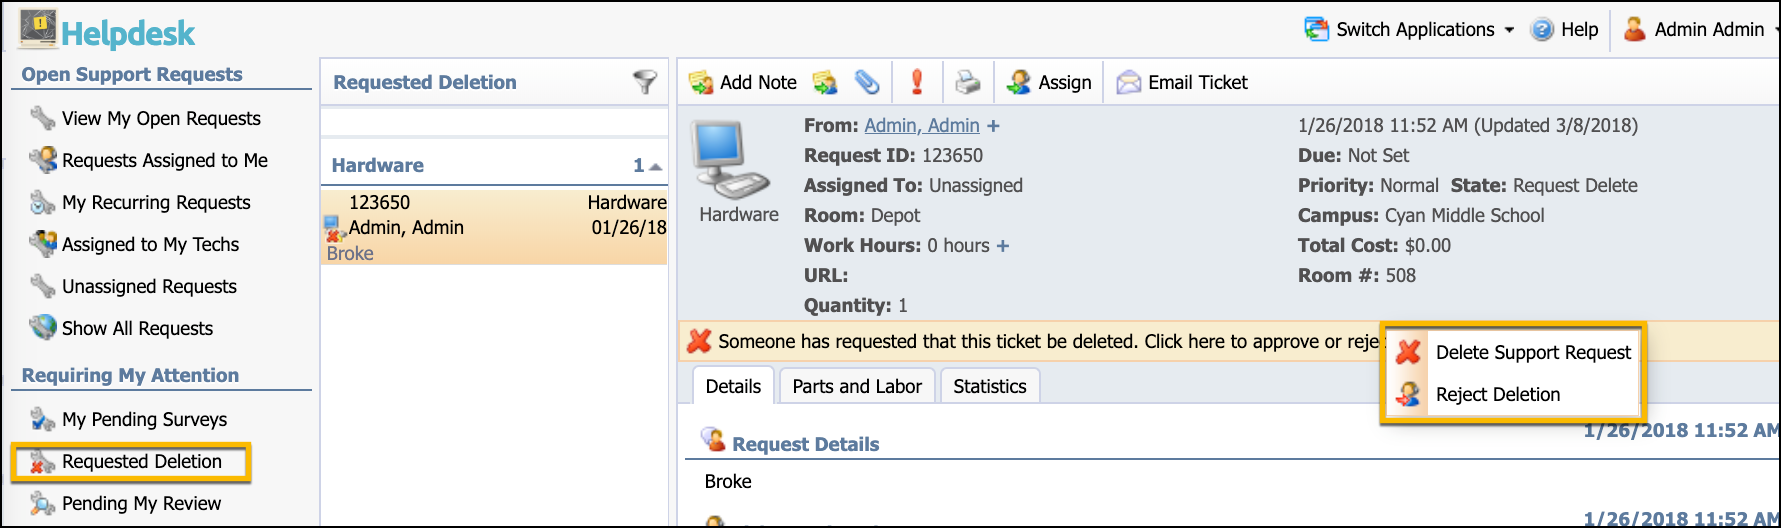Open the Switch Applications dropdown
Viewport: 1781px width, 528px height.
click(x=1409, y=29)
